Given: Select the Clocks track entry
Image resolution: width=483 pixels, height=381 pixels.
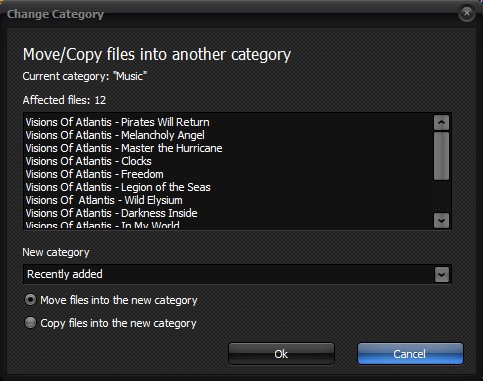Looking at the screenshot, I should pyautogui.click(x=88, y=161).
